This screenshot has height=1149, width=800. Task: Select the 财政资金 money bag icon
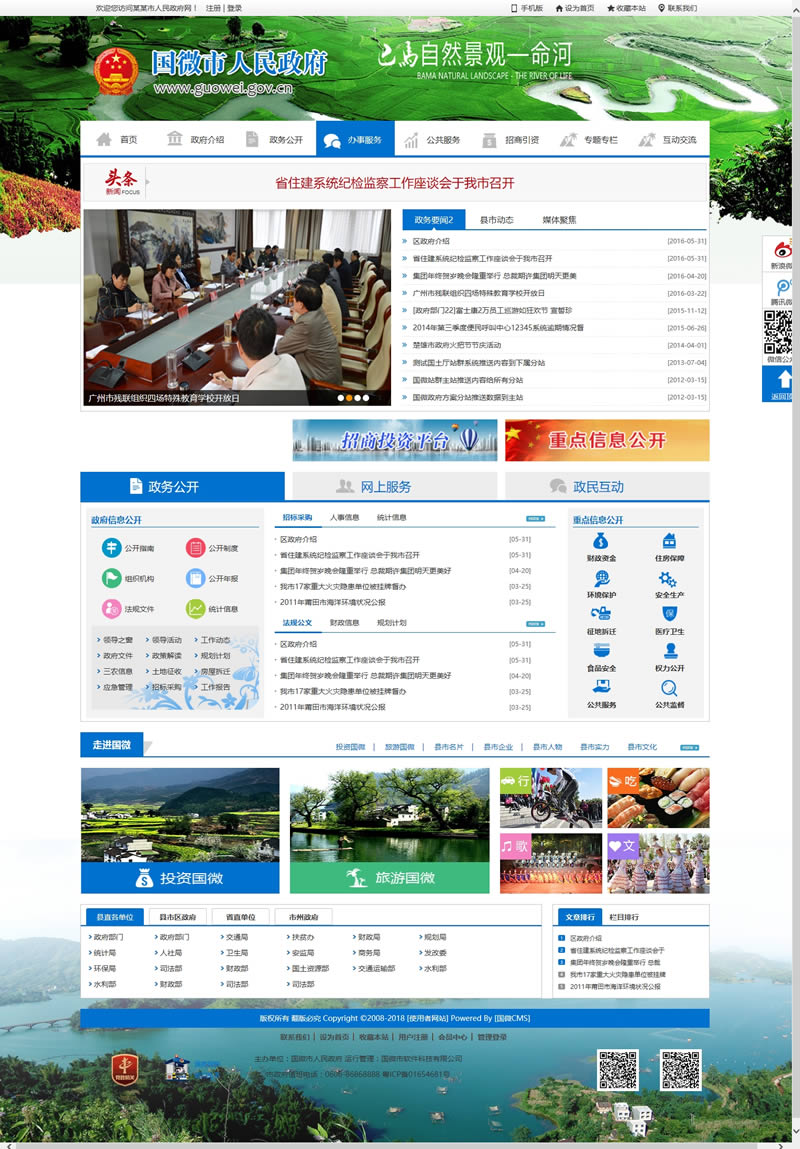(x=601, y=541)
